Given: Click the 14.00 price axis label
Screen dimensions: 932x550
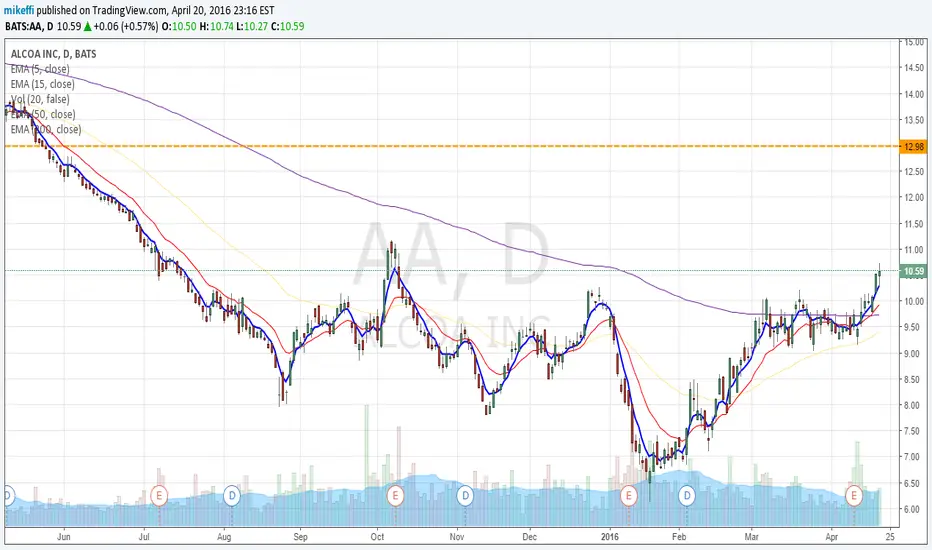Looking at the screenshot, I should tap(914, 94).
